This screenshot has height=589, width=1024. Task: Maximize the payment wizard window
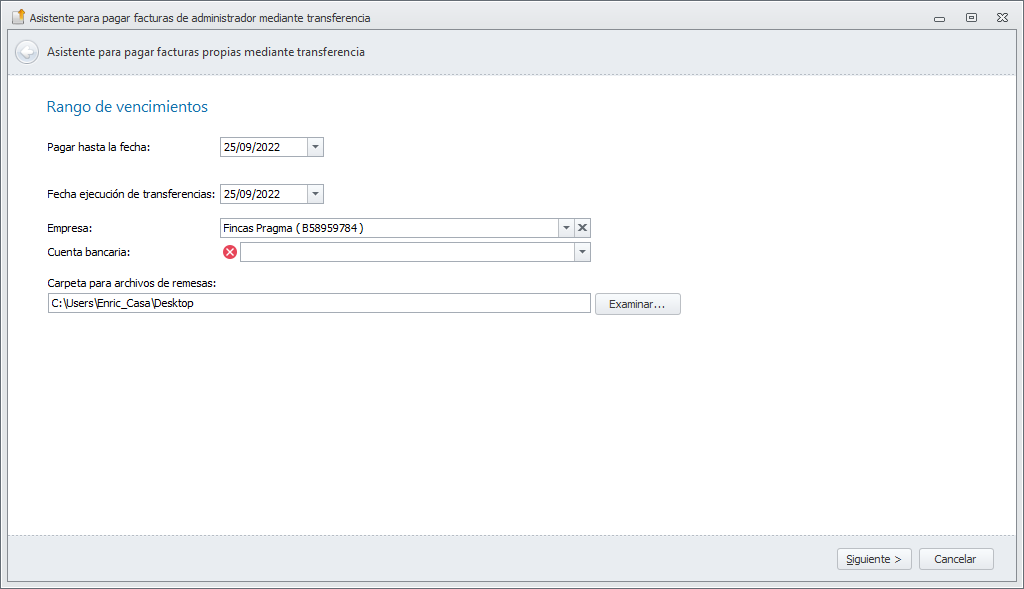[971, 18]
